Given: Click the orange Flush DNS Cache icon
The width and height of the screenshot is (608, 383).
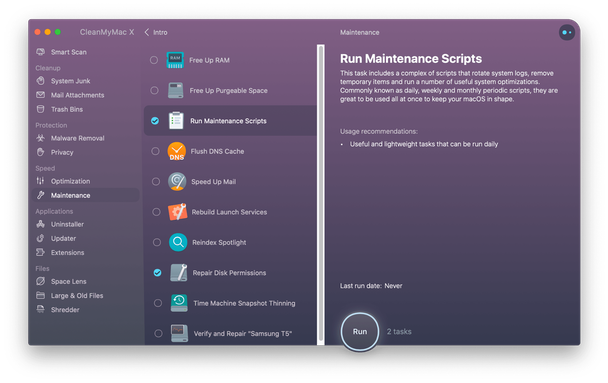Looking at the screenshot, I should click(176, 151).
